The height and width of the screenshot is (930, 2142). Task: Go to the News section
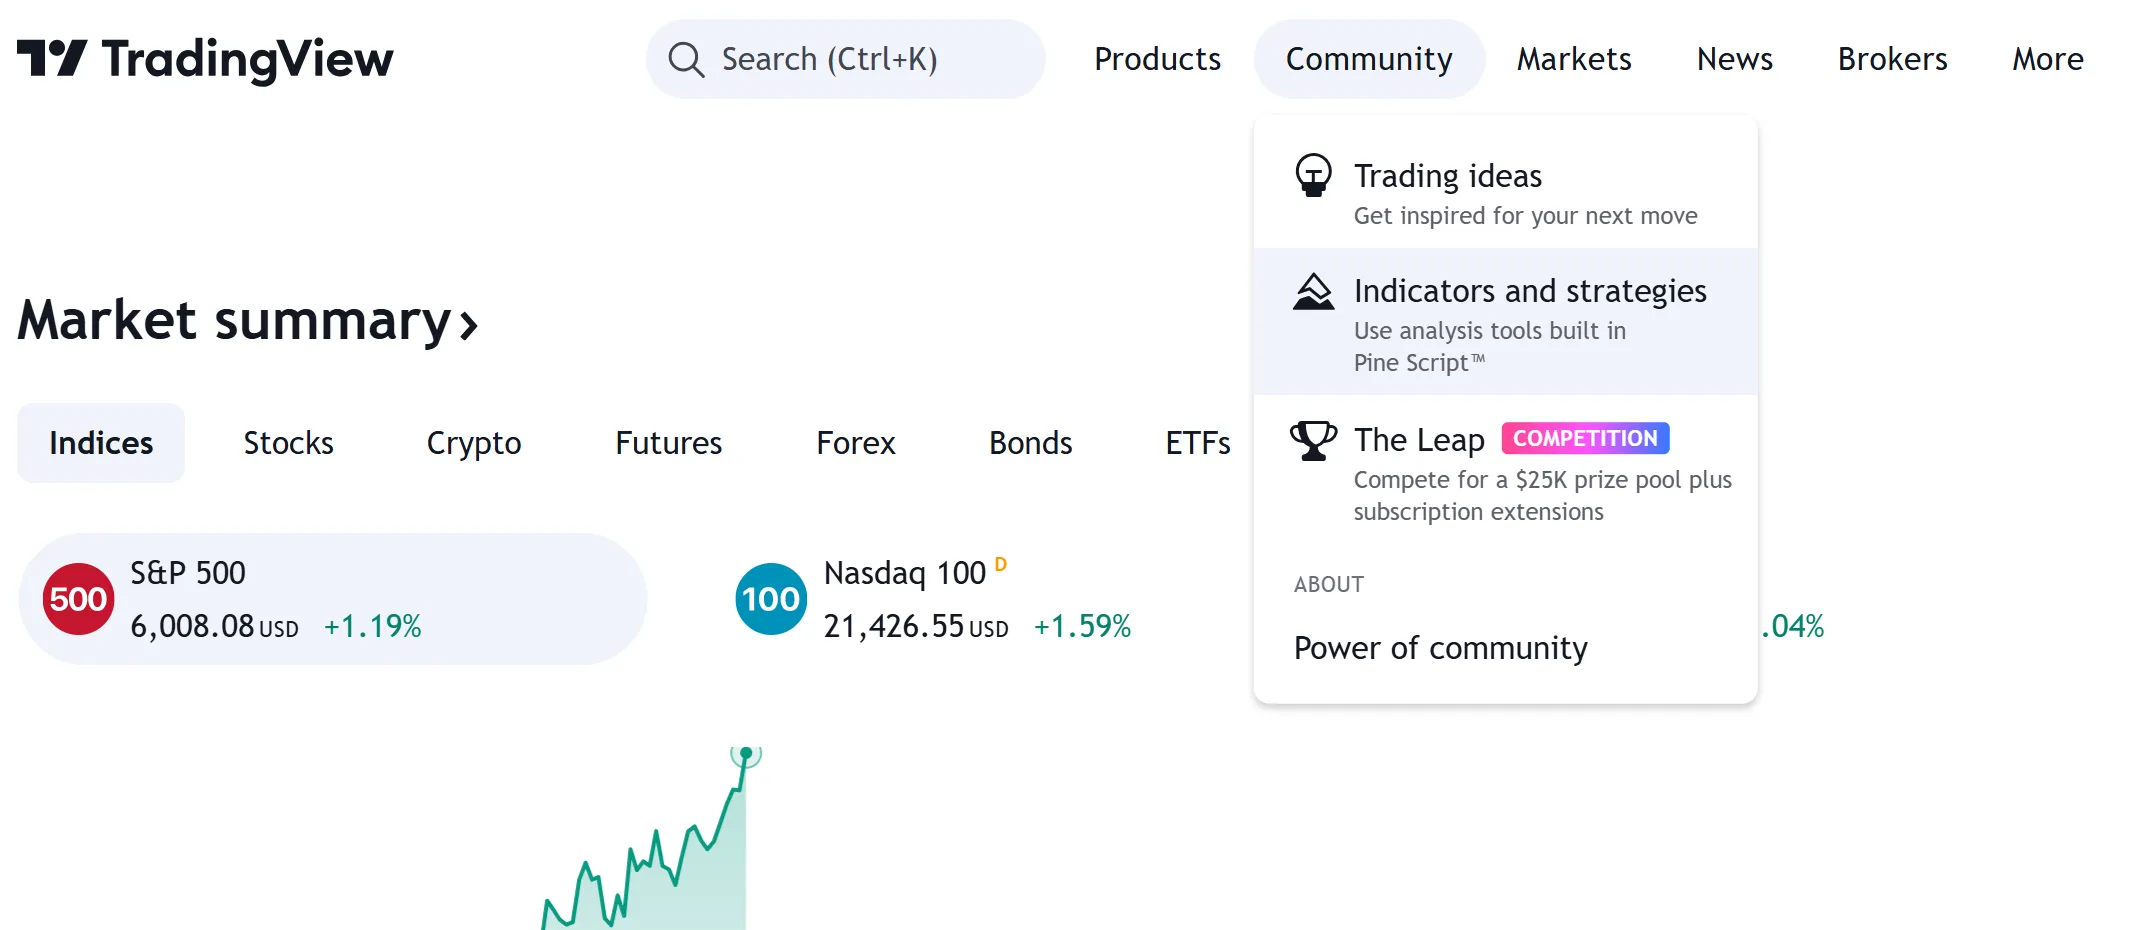(1734, 59)
